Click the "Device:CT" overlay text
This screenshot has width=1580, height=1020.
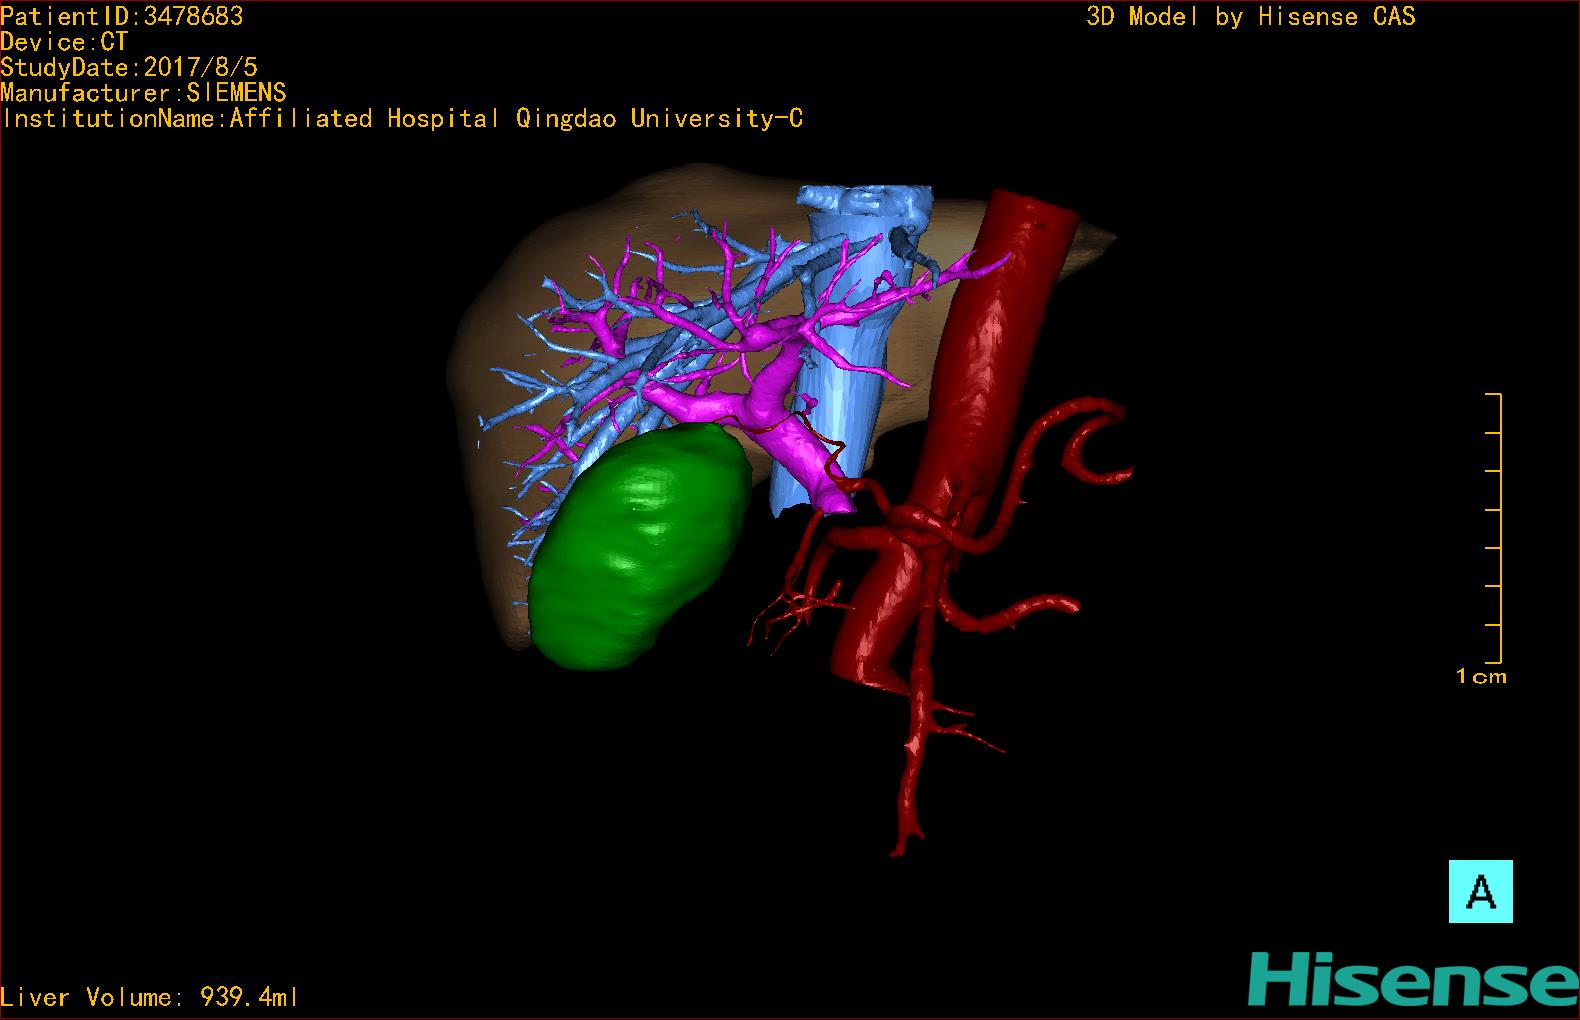pos(64,42)
